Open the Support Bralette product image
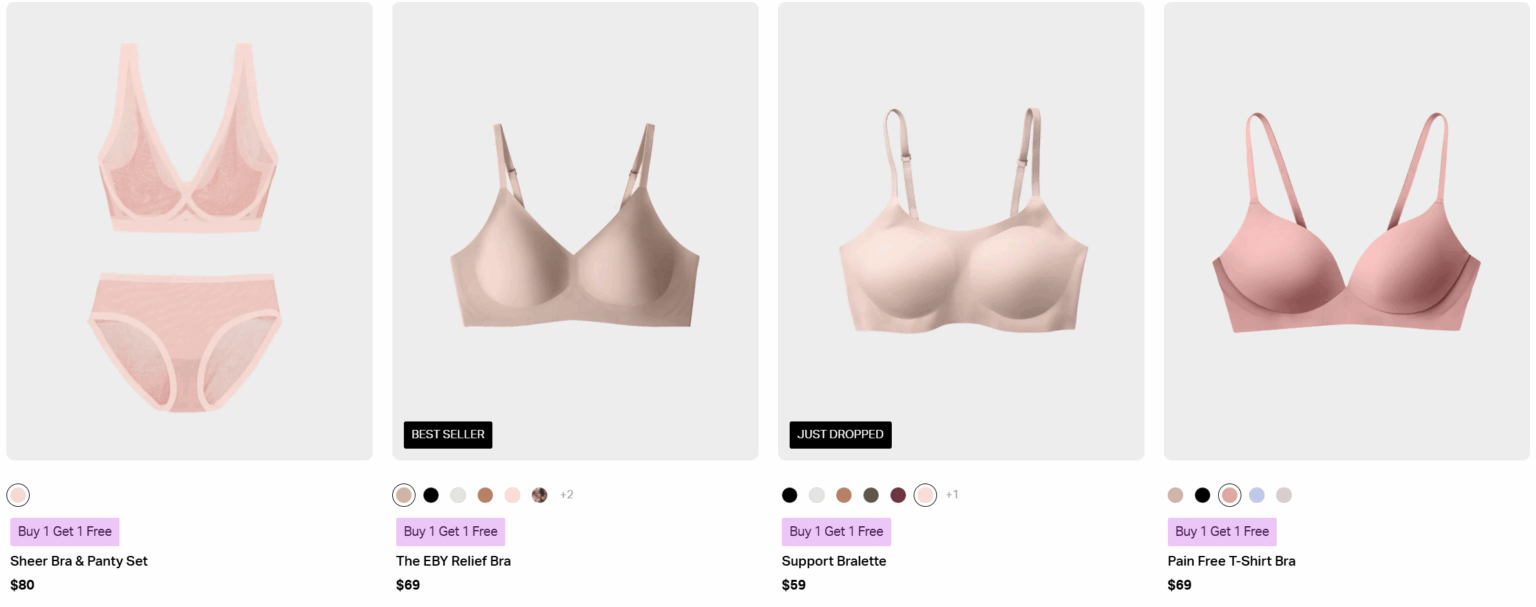 pyautogui.click(x=961, y=231)
